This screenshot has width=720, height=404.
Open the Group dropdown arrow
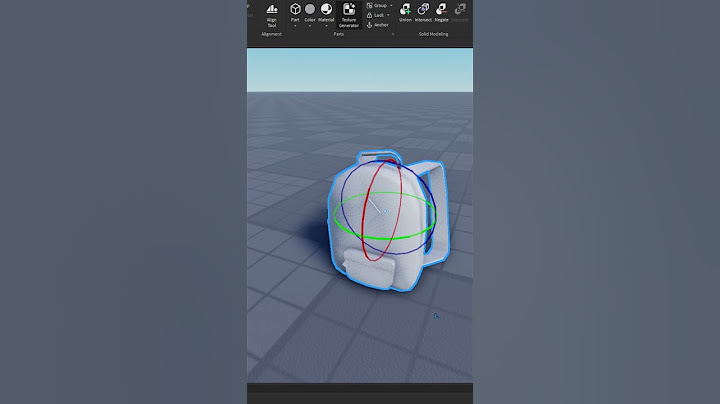tap(391, 6)
